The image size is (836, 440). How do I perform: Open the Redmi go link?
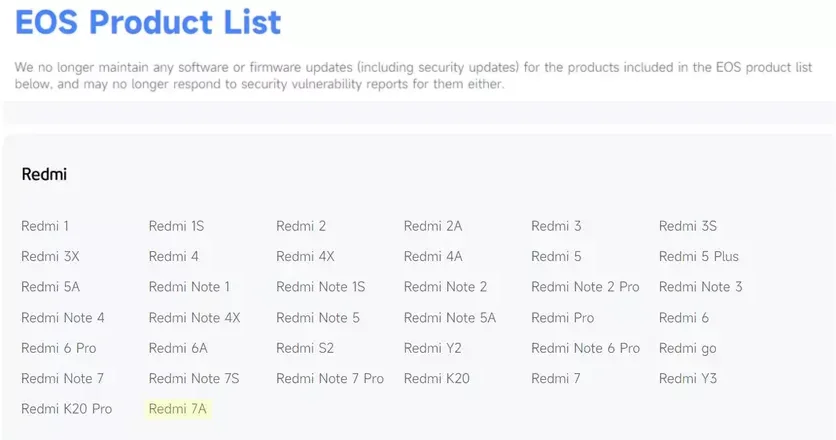(688, 348)
